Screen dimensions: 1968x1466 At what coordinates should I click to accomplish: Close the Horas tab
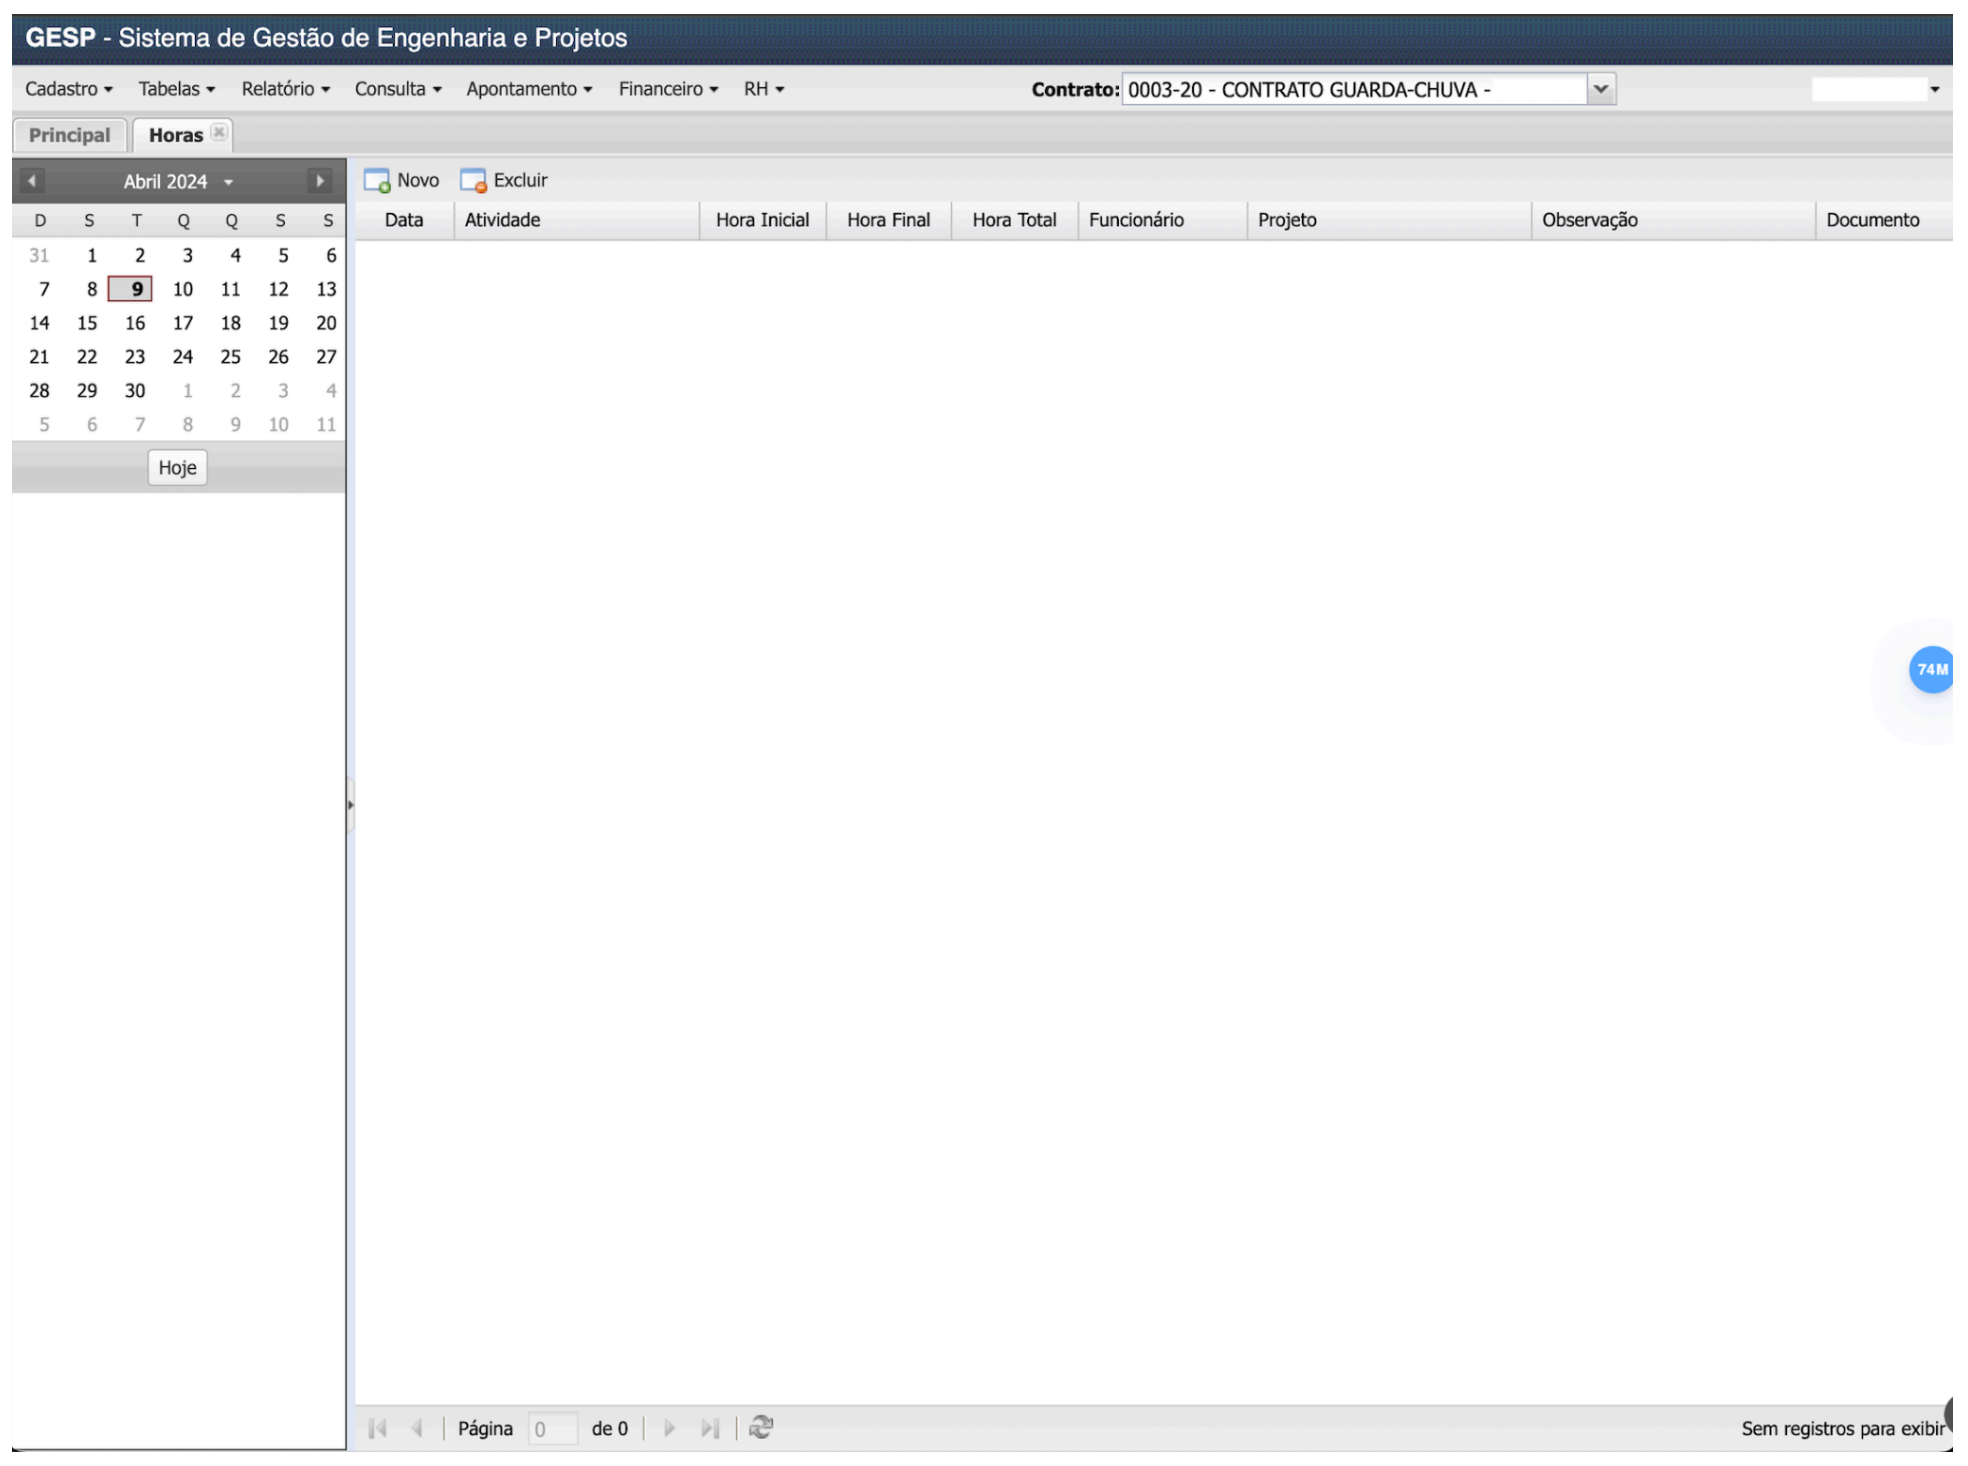(x=219, y=132)
